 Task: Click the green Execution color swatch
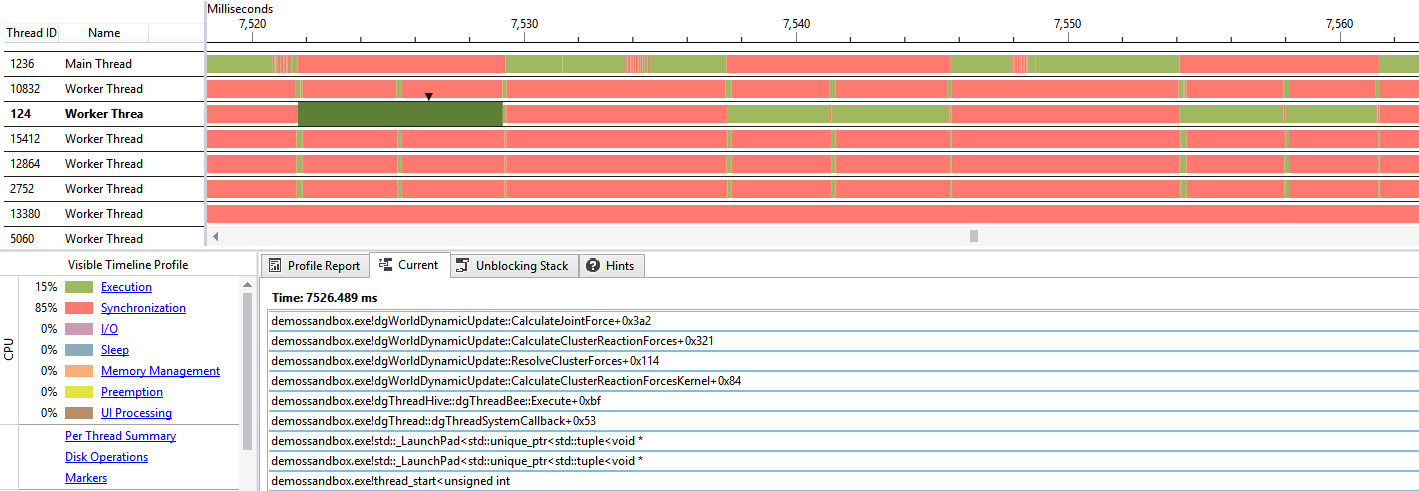tap(79, 287)
